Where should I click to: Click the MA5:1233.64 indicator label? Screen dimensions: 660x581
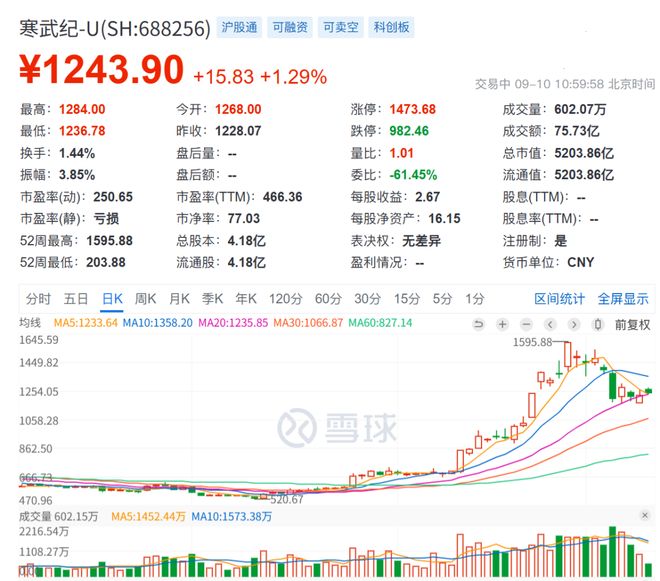click(86, 323)
